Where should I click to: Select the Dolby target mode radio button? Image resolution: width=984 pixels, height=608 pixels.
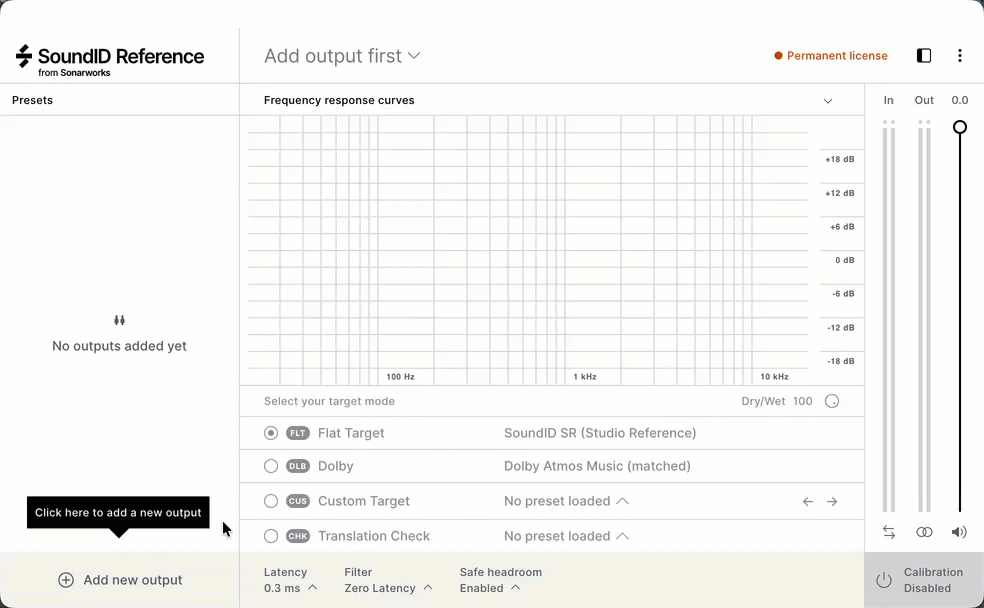(x=271, y=466)
